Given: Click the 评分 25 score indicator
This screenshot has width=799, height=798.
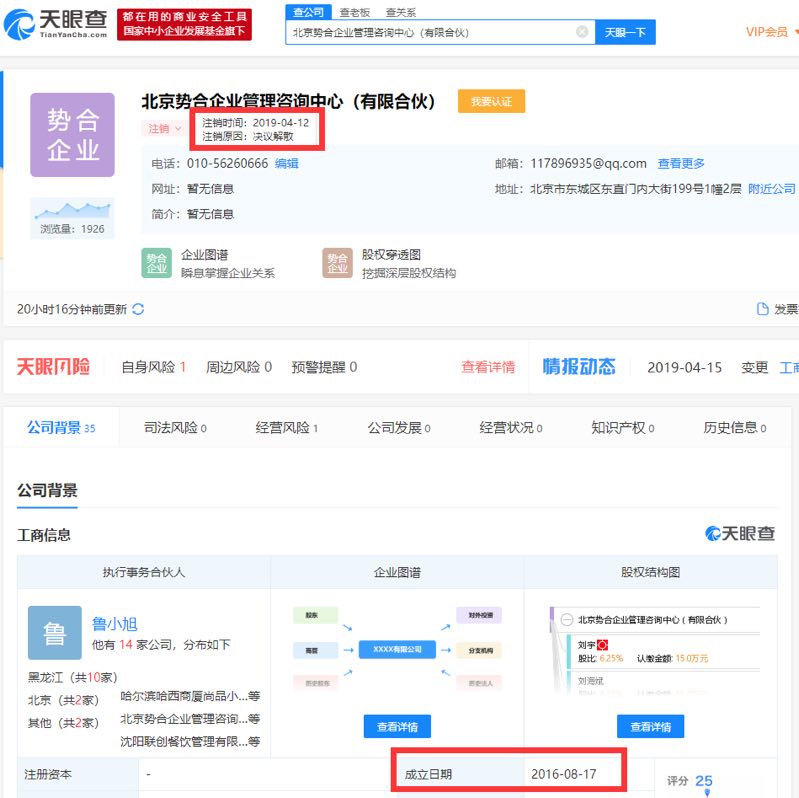Looking at the screenshot, I should tap(690, 781).
